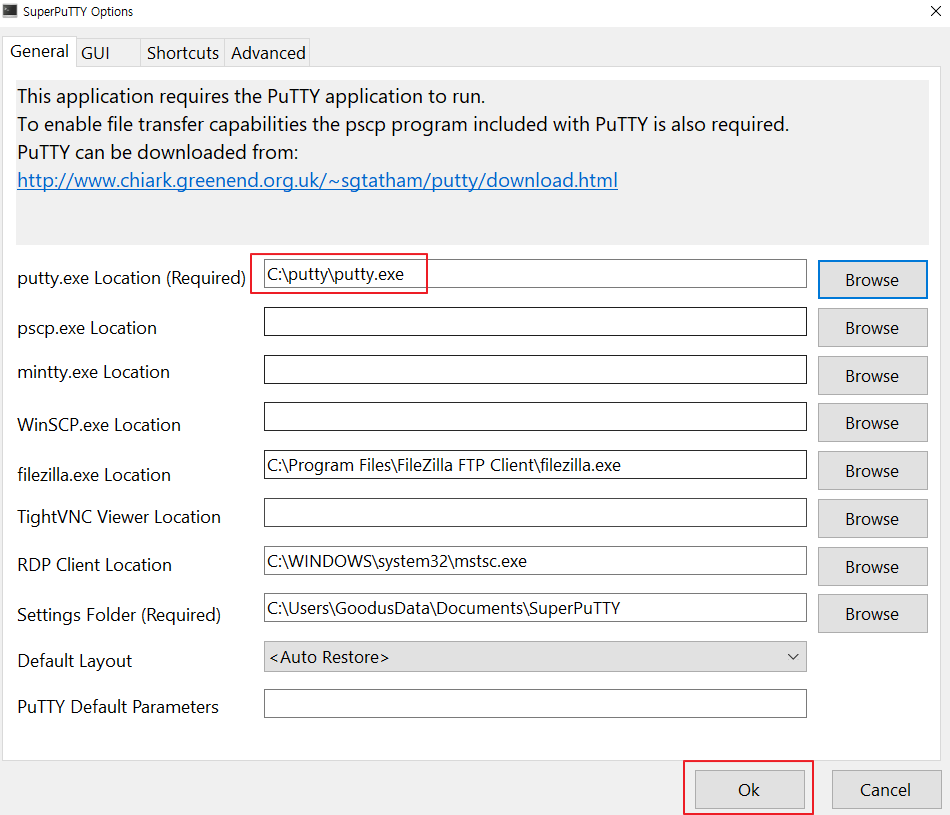Image resolution: width=950 pixels, height=815 pixels.
Task: Click the WinSCP.exe Location input field
Action: click(x=535, y=416)
